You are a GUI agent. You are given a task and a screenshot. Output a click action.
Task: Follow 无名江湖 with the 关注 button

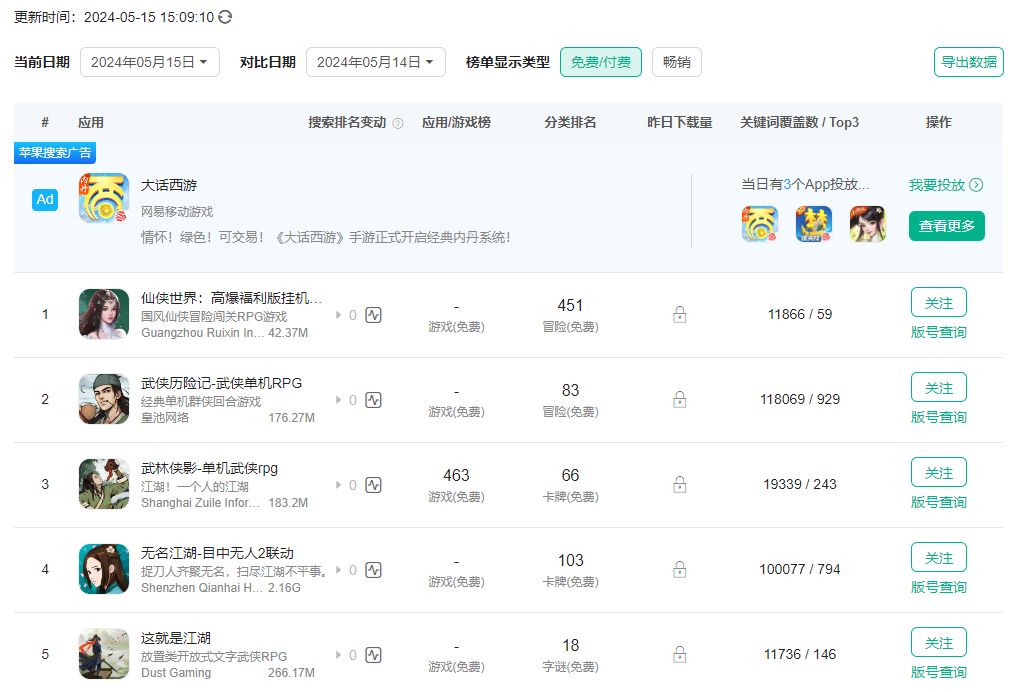coord(939,557)
